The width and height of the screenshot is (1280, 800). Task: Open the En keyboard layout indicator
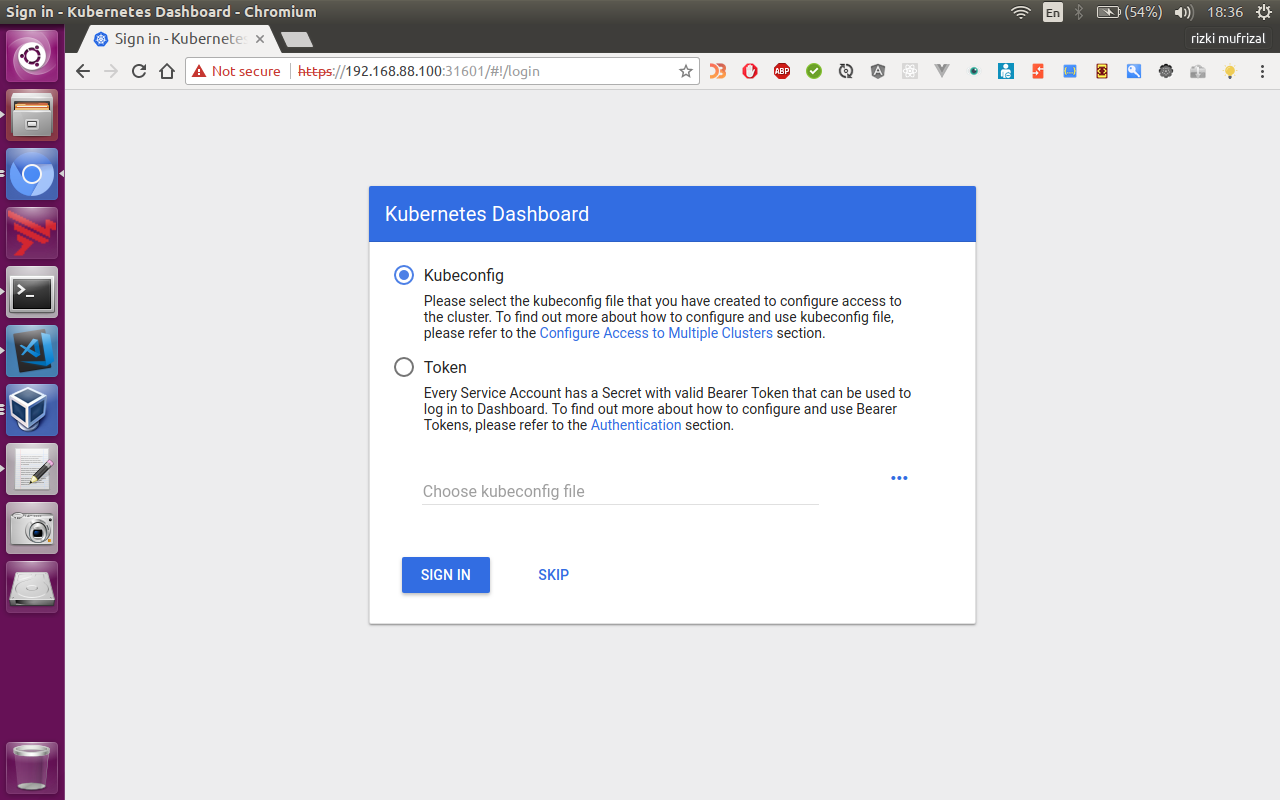tap(1052, 12)
